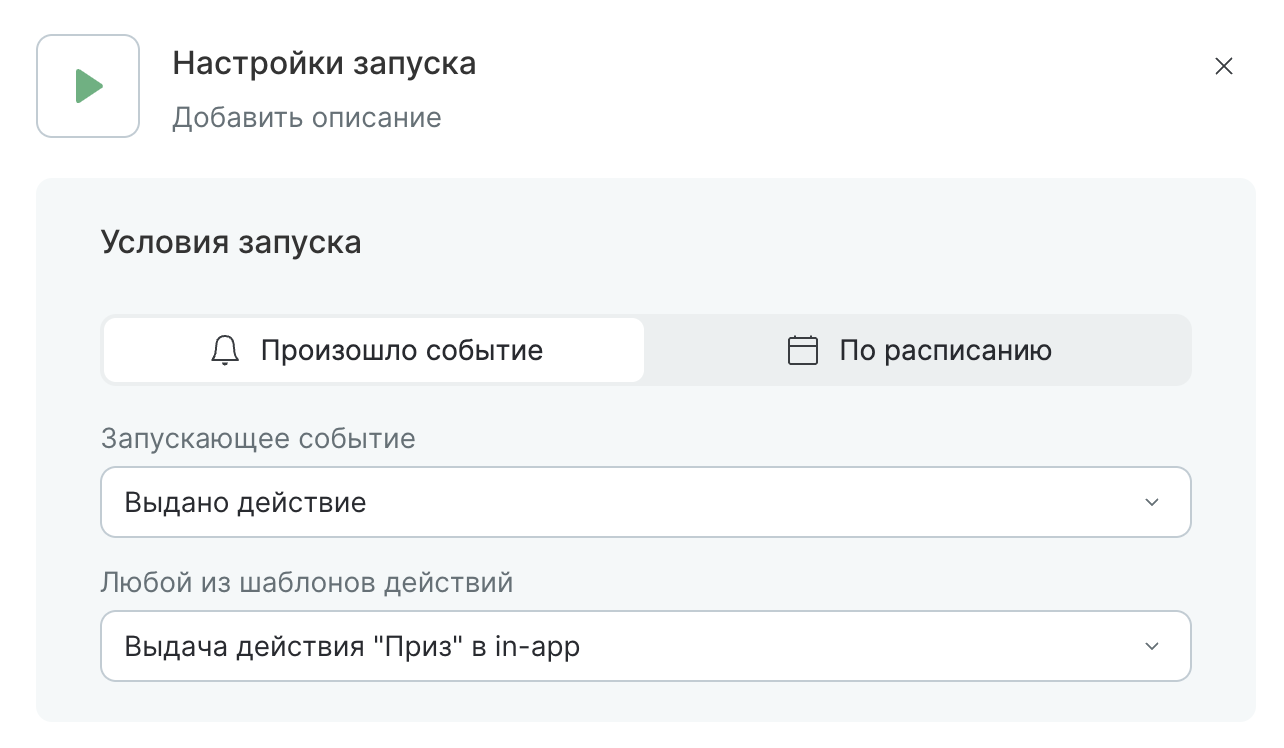
Task: Click the Условия запуска heading
Action: (231, 243)
